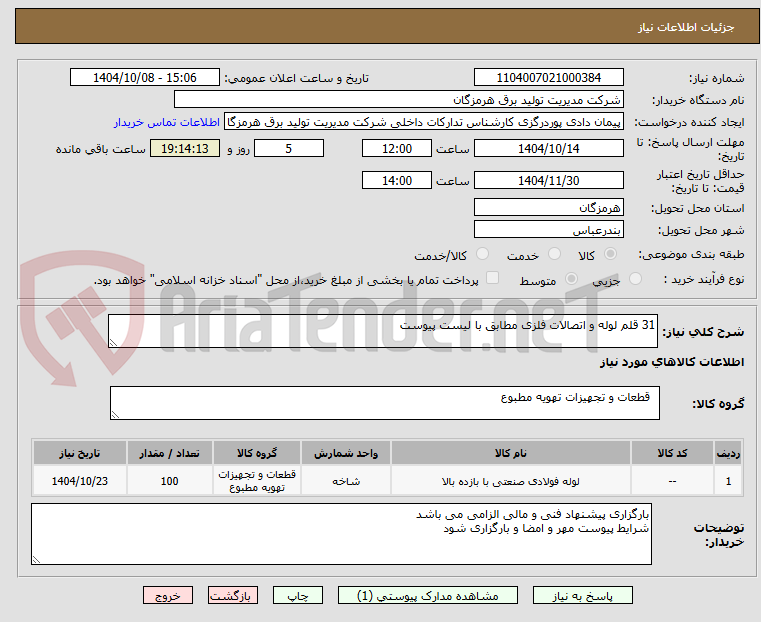Open مشاهده مدارک پیوستی (1) button
Viewport: 761px width, 622px height.
pos(428,595)
